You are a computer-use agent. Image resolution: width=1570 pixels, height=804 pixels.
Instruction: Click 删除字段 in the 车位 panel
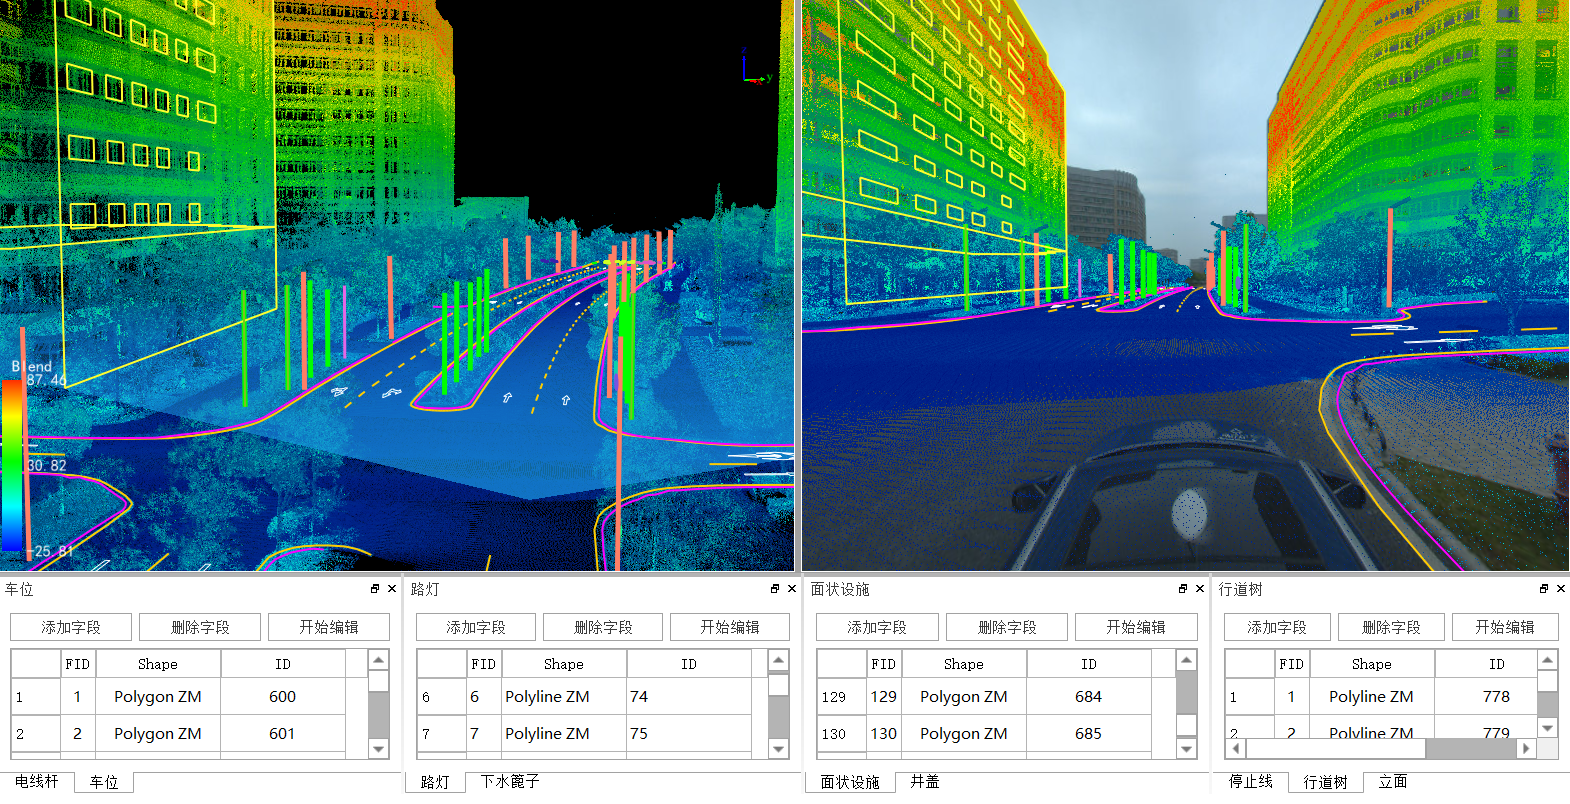[x=200, y=627]
